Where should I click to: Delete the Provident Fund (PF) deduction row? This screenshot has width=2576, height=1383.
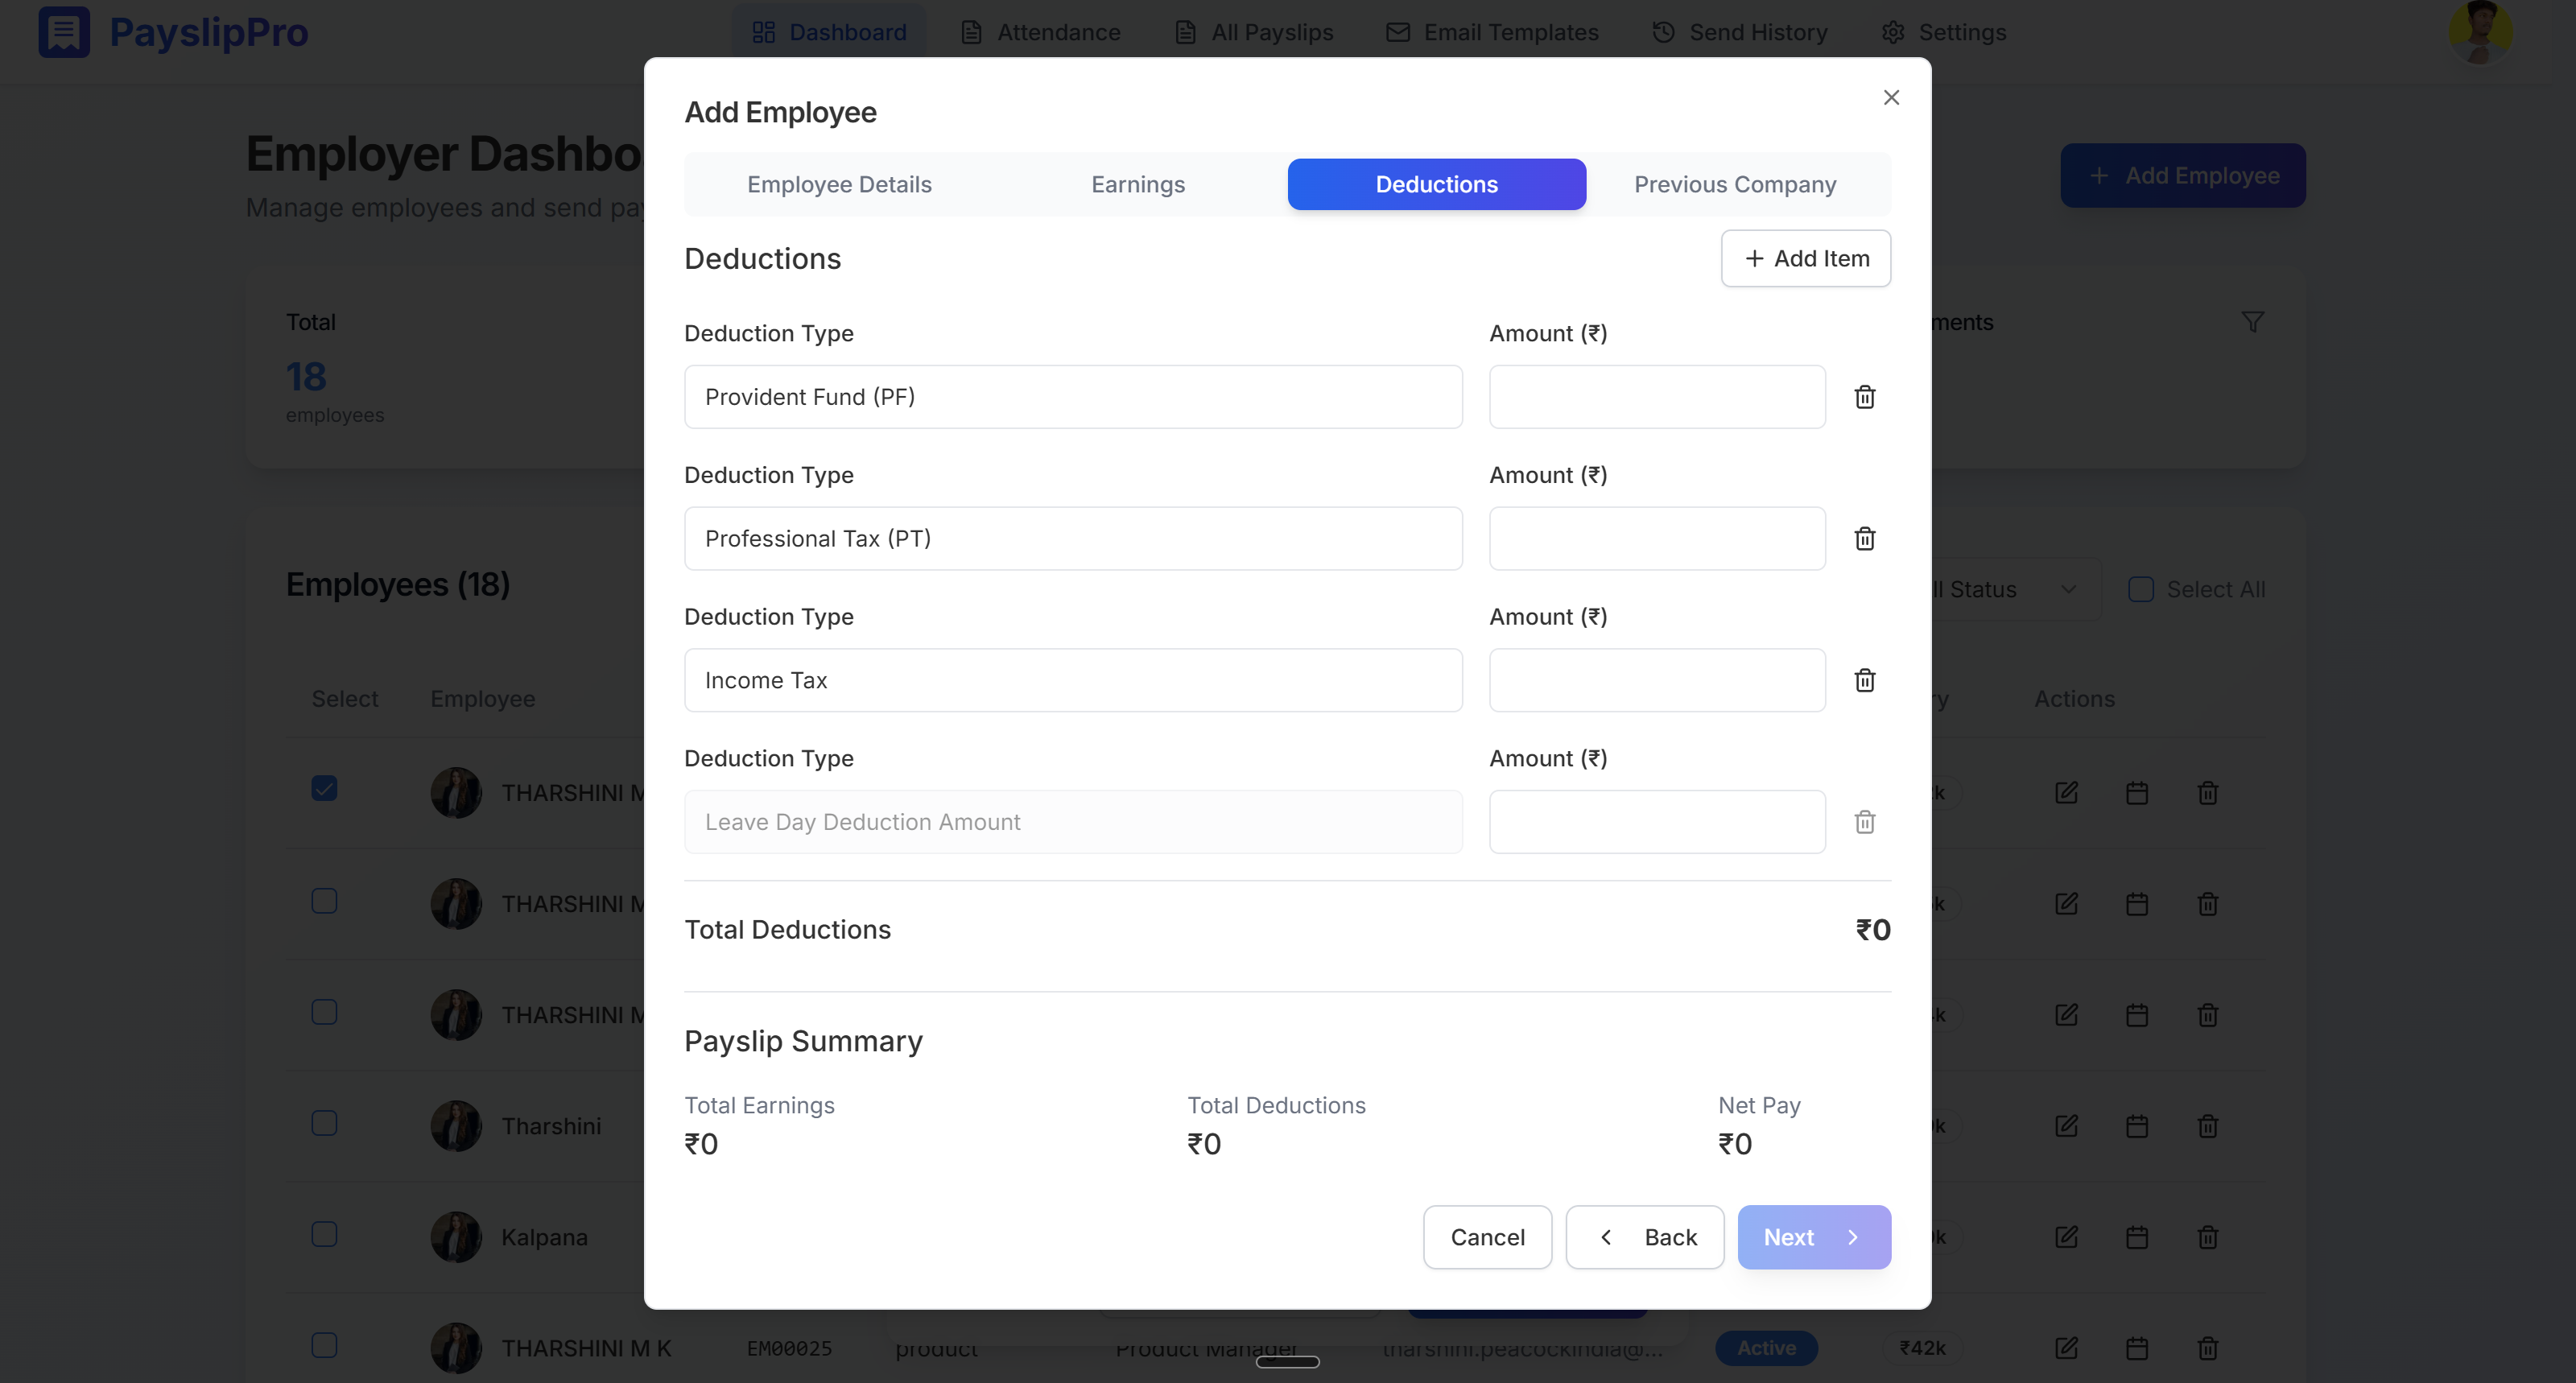click(x=1864, y=397)
